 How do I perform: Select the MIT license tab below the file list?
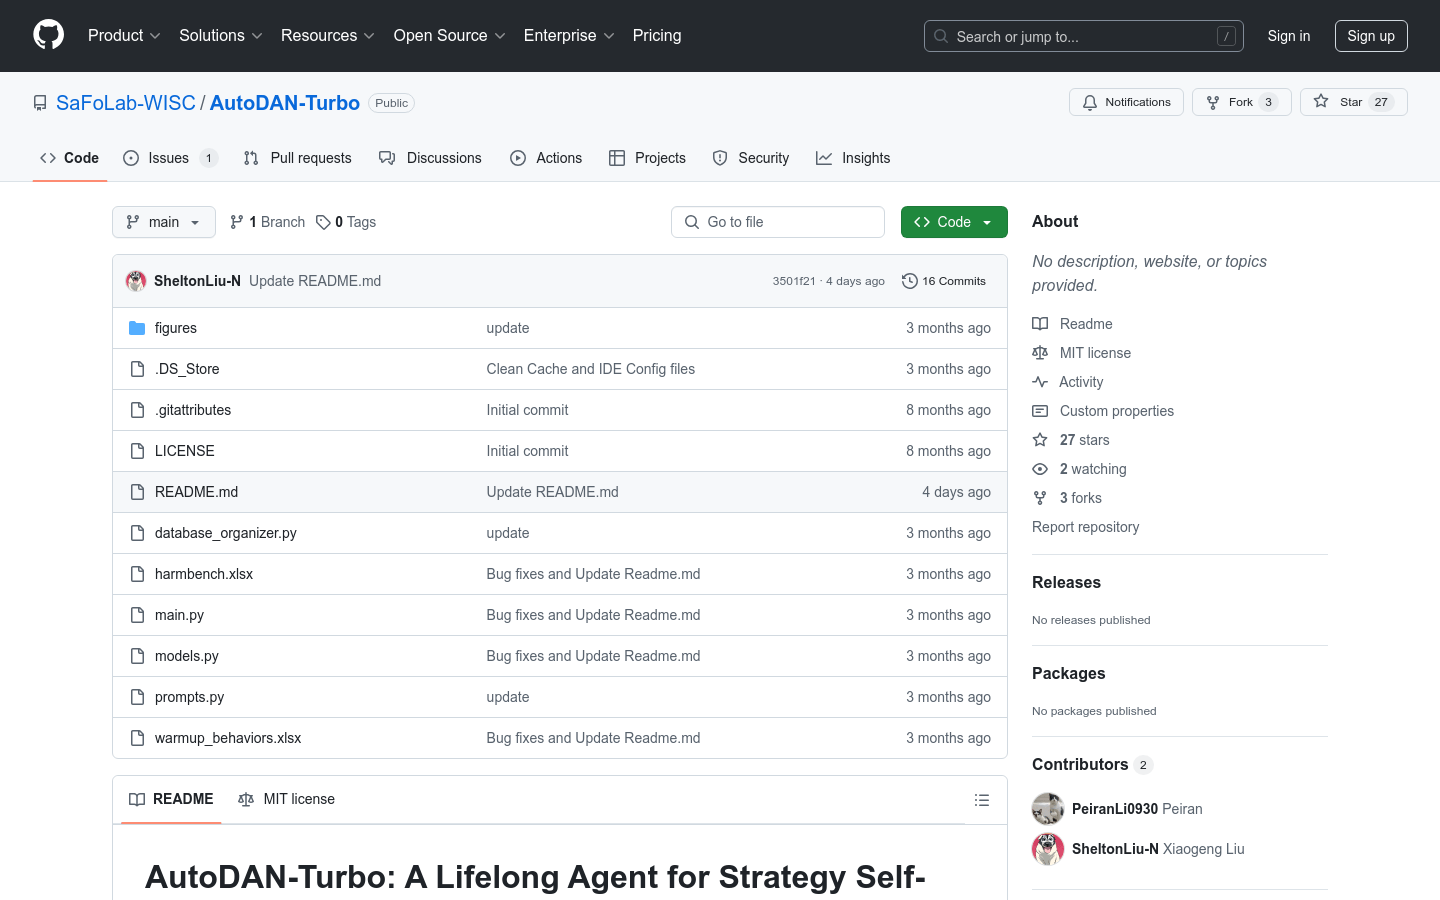(x=286, y=799)
